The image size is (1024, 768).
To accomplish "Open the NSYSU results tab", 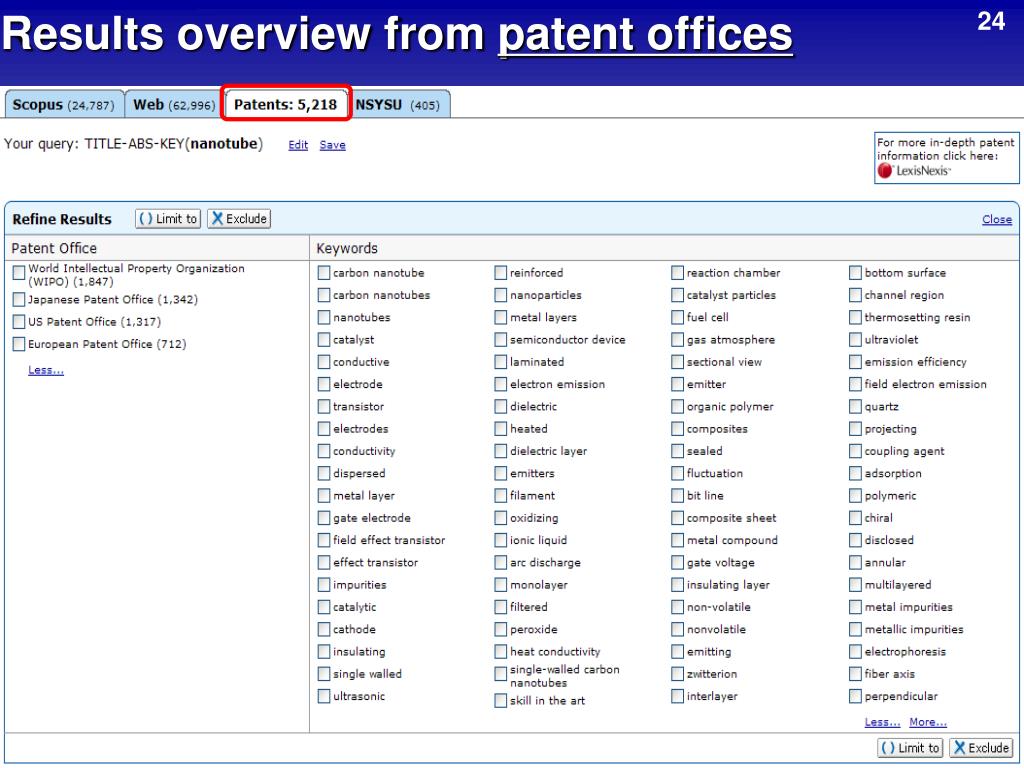I will point(397,104).
